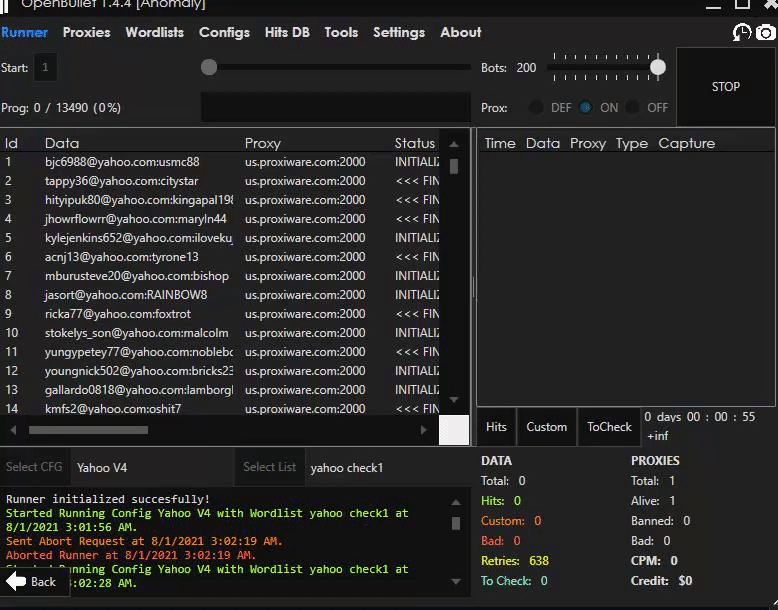The height and width of the screenshot is (610, 778).
Task: Open the Hits DB tab
Action: [287, 32]
